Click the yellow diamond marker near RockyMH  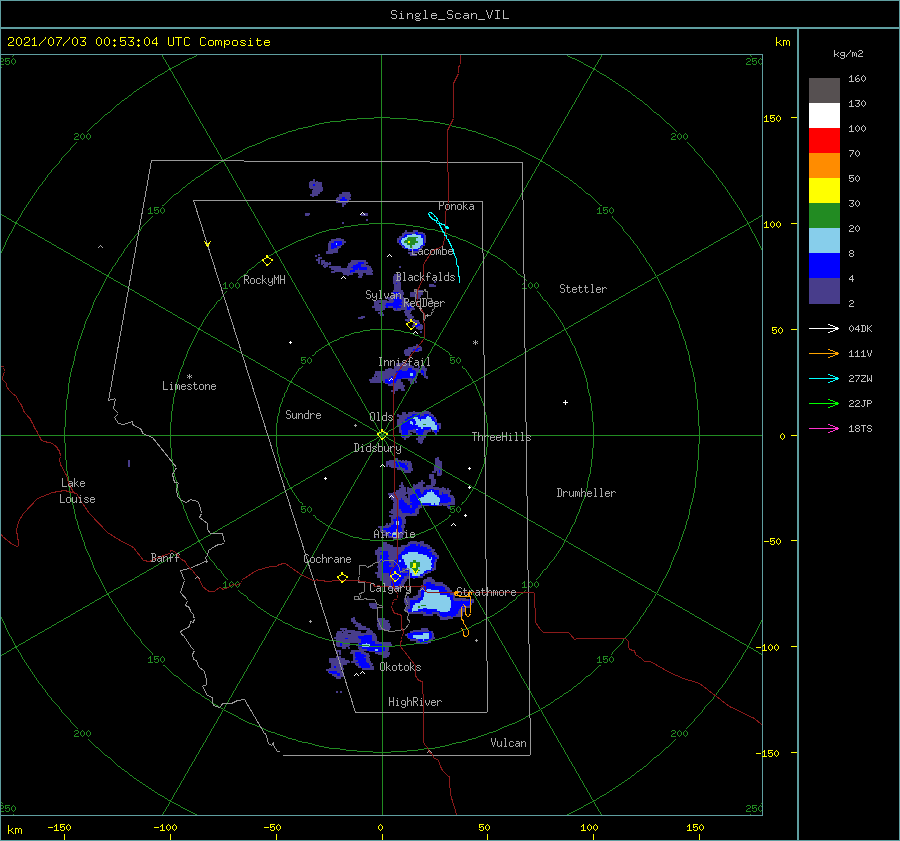click(x=267, y=261)
